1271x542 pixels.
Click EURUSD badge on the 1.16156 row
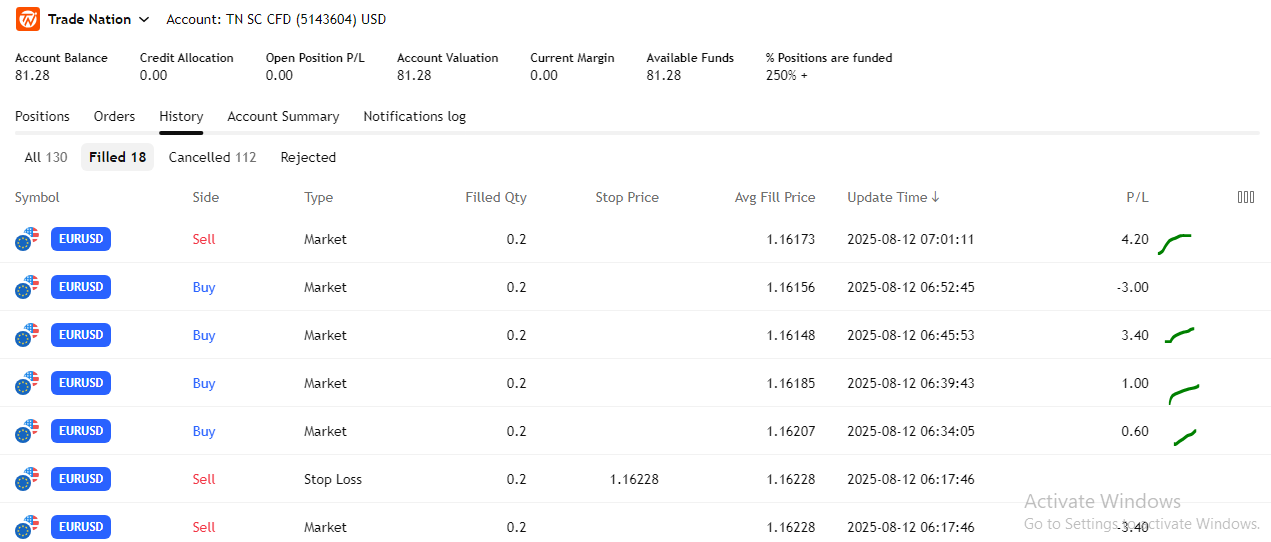81,287
